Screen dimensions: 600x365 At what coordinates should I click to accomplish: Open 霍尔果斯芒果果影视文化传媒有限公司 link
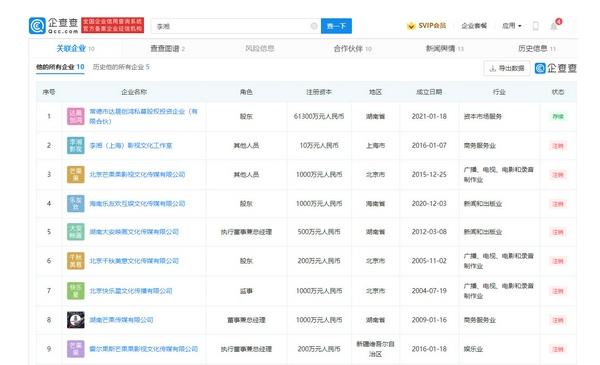tap(143, 349)
